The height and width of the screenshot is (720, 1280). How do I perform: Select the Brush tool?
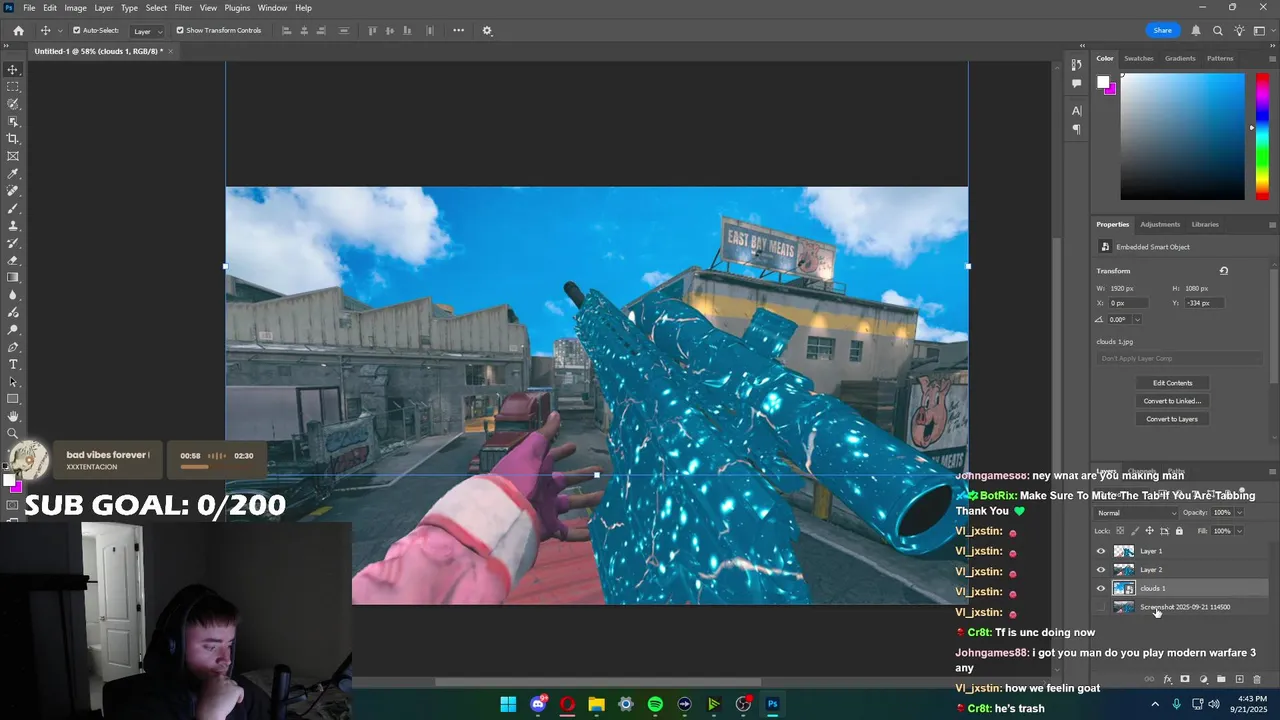(x=13, y=208)
